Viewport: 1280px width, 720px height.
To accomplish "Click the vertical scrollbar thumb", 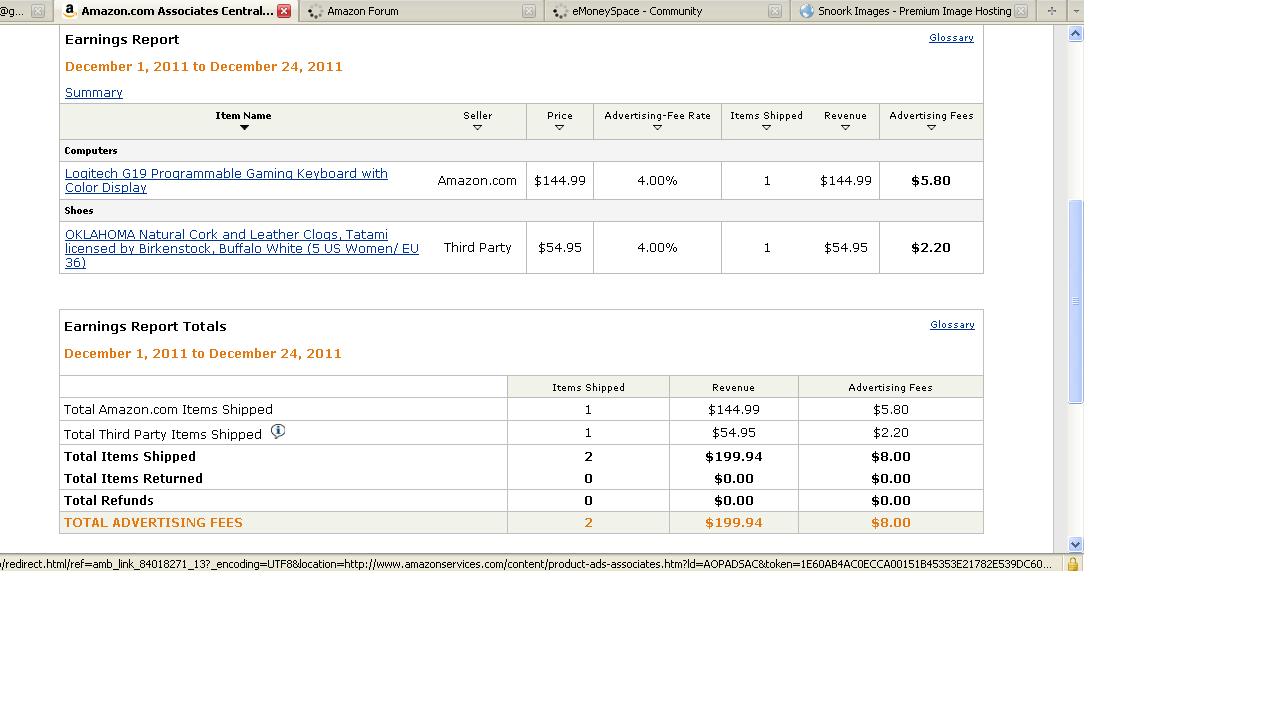I will [1076, 301].
